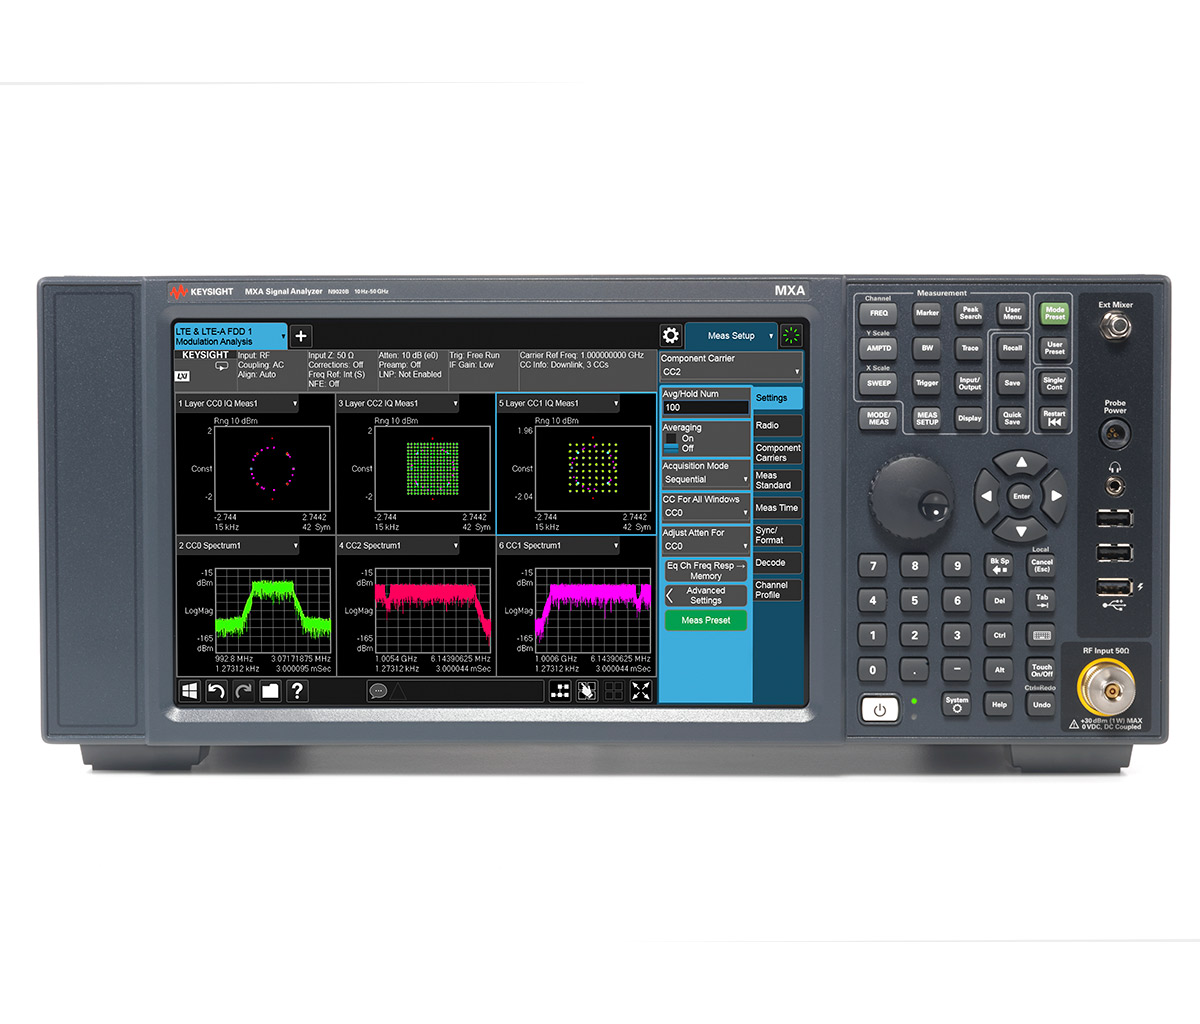
Task: Open Advanced Settings
Action: coord(706,596)
